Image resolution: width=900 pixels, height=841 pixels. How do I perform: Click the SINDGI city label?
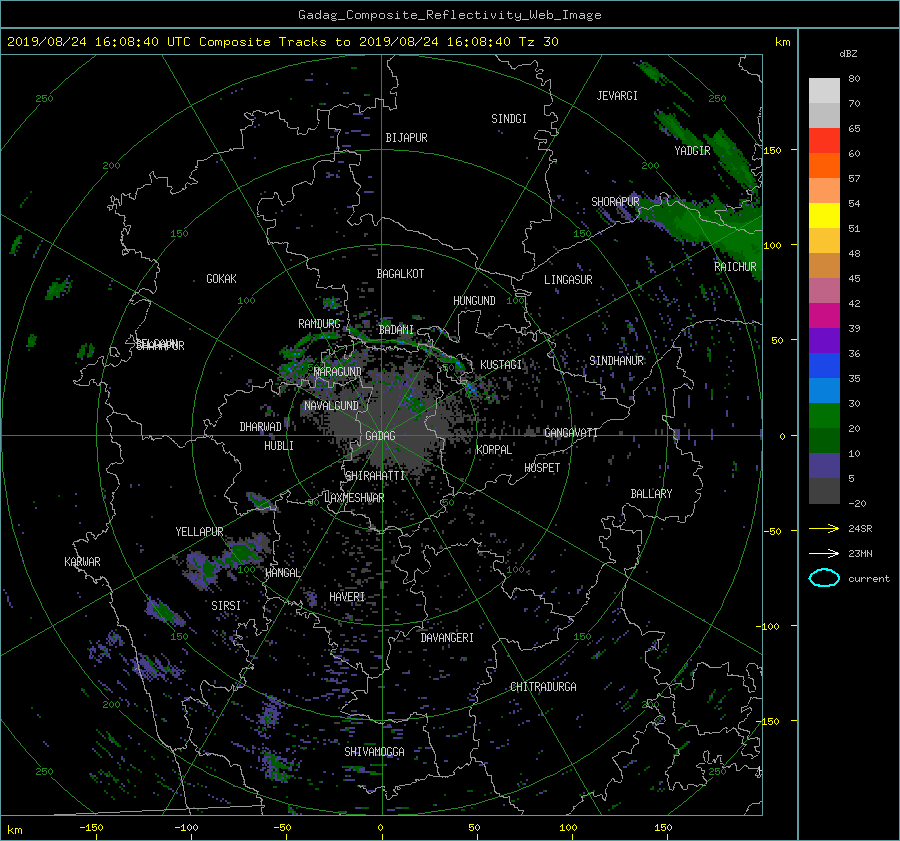pos(509,119)
